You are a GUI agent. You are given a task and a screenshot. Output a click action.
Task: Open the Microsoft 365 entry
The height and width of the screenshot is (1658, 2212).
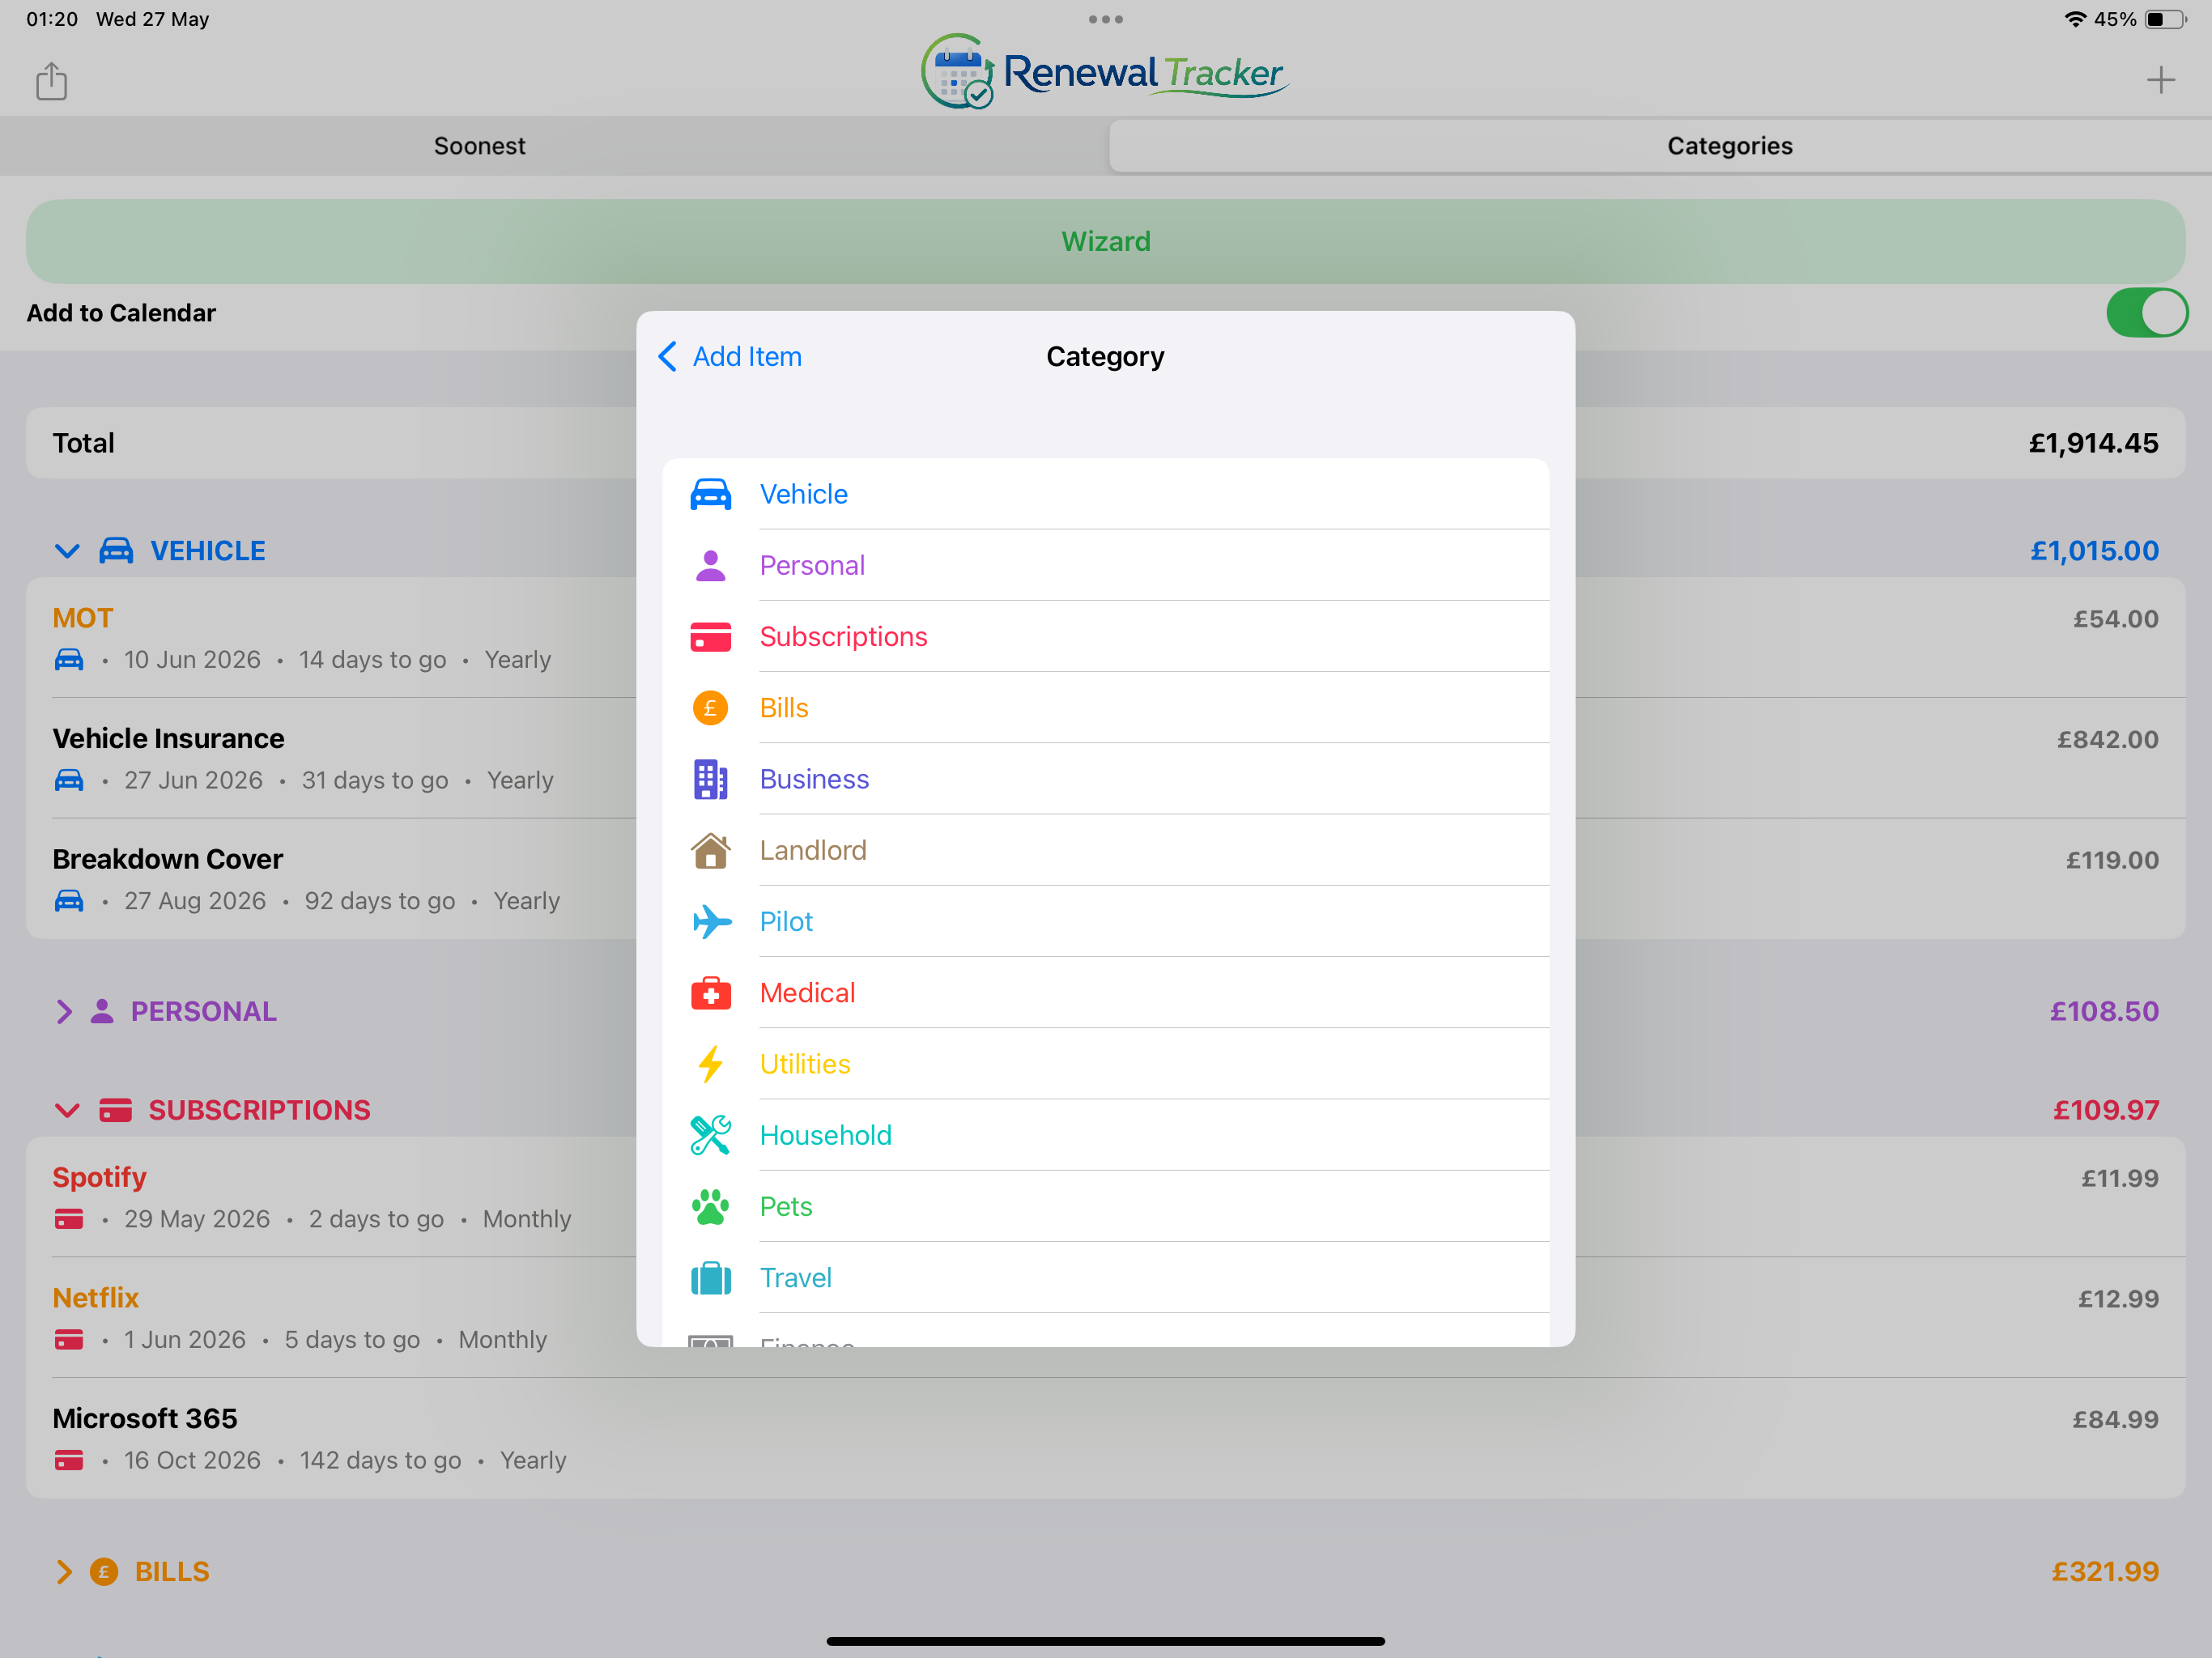(1105, 1438)
